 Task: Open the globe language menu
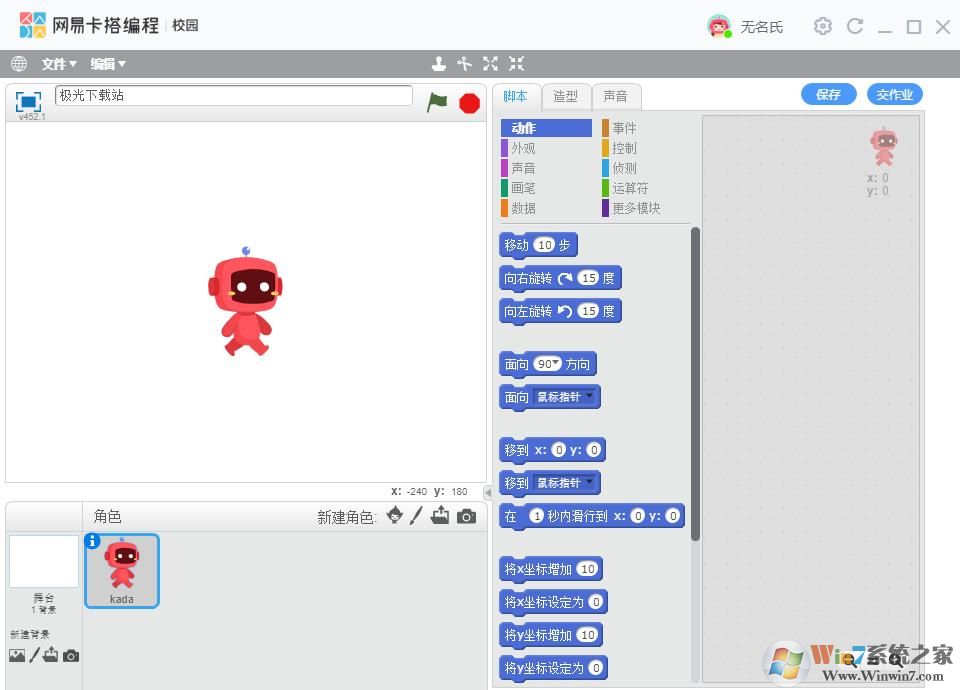[x=19, y=64]
